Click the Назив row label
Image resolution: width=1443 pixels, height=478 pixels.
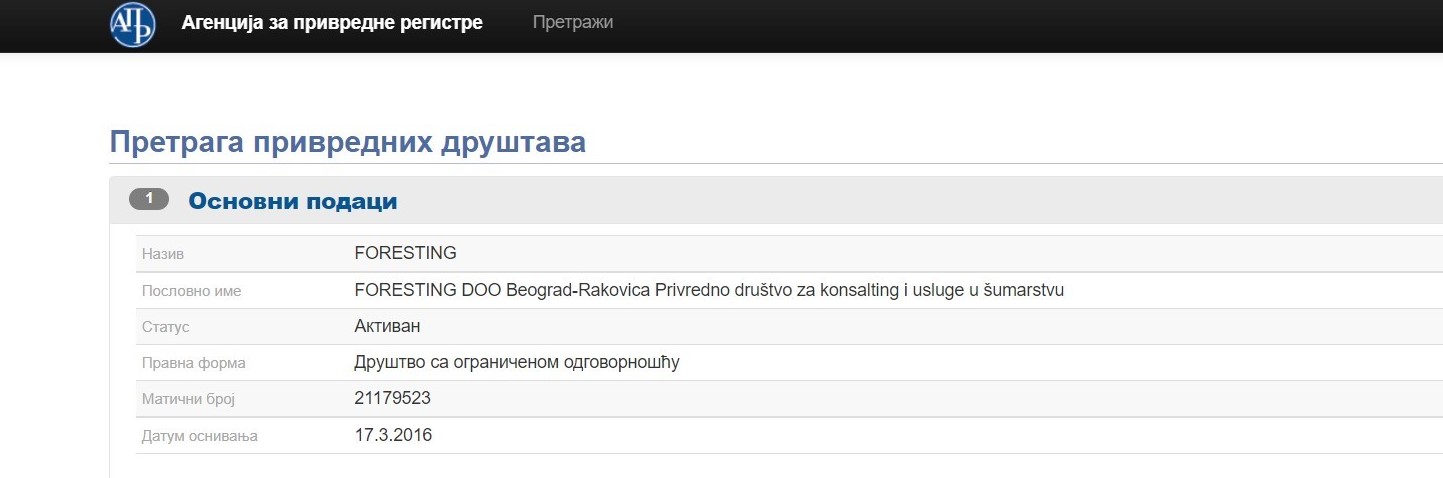pyautogui.click(x=163, y=254)
